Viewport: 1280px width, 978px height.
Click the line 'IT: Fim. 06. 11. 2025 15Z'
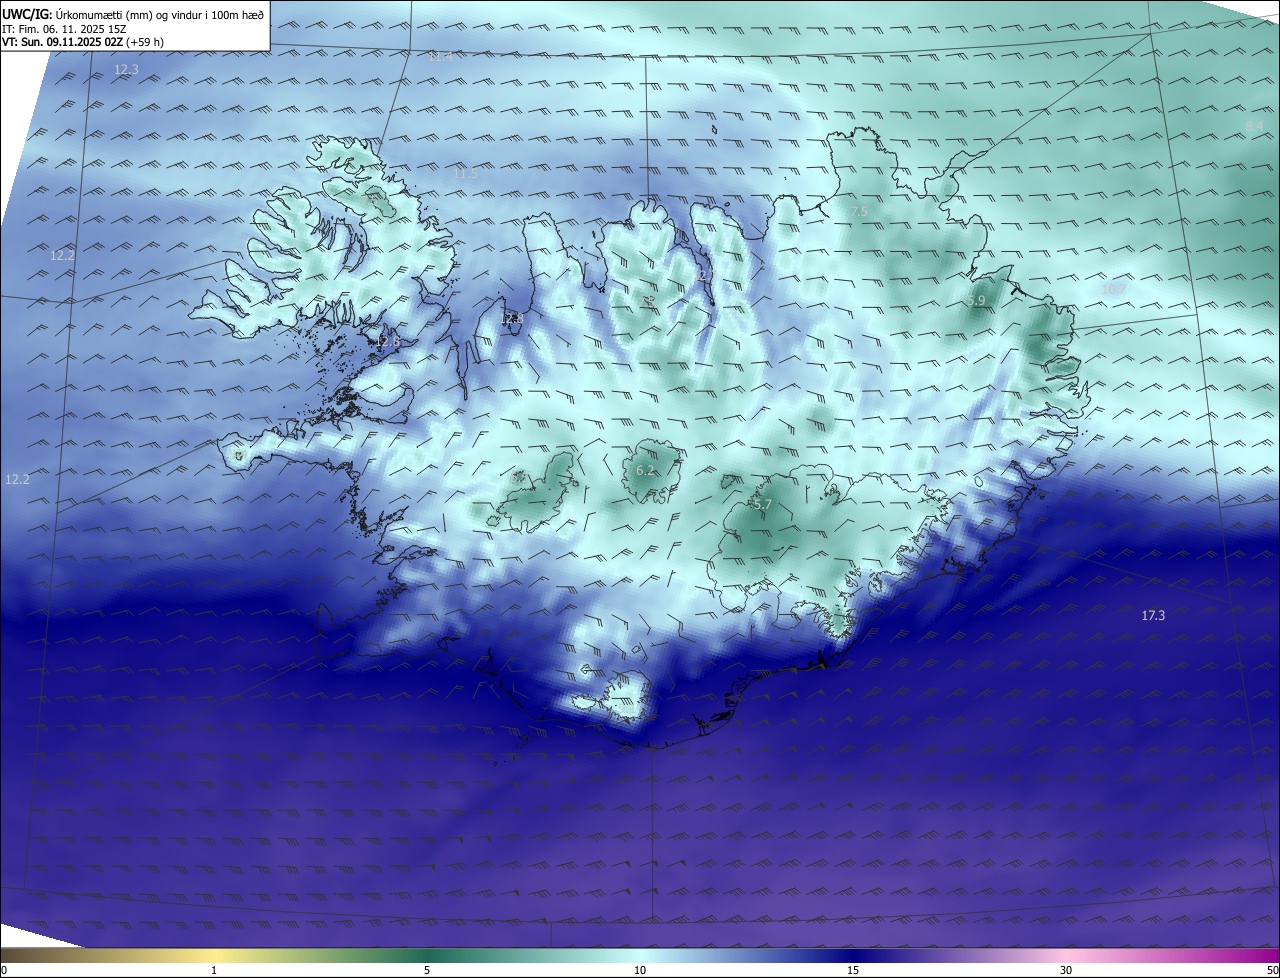(64, 29)
